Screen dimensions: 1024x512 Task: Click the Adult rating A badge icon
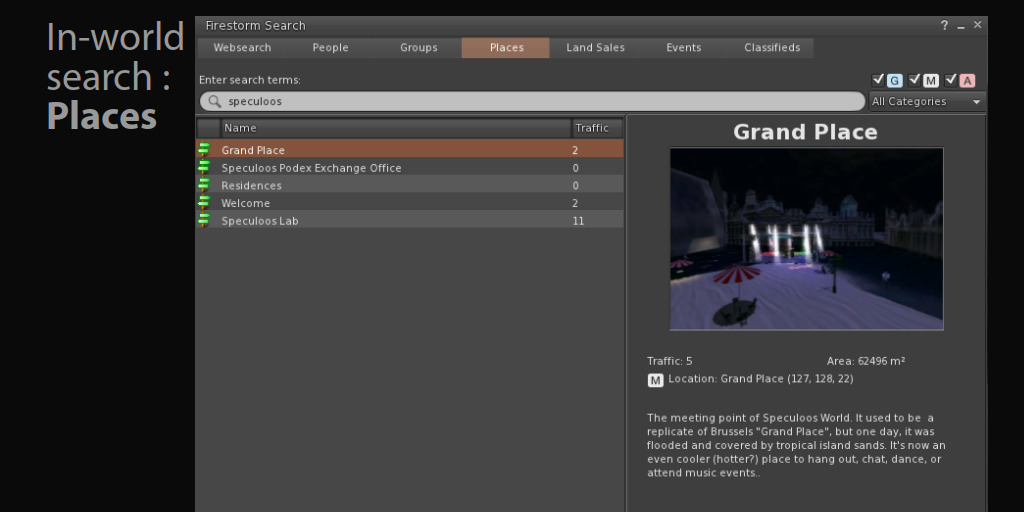pyautogui.click(x=968, y=81)
